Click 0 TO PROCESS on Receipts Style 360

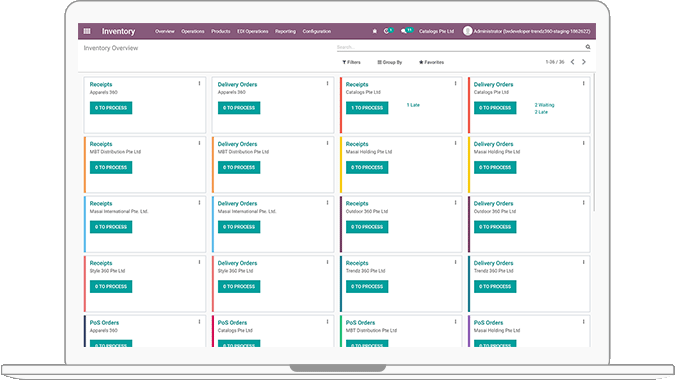(111, 287)
